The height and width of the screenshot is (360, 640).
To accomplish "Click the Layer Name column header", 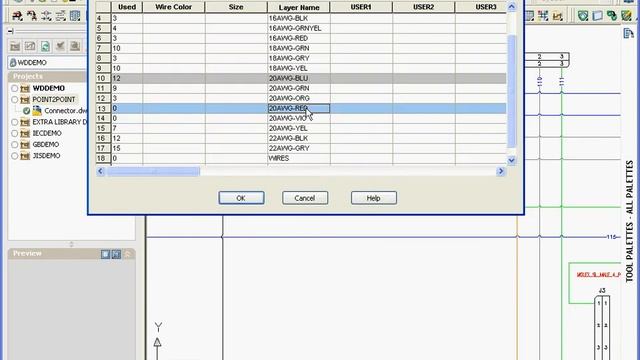I will tap(299, 7).
